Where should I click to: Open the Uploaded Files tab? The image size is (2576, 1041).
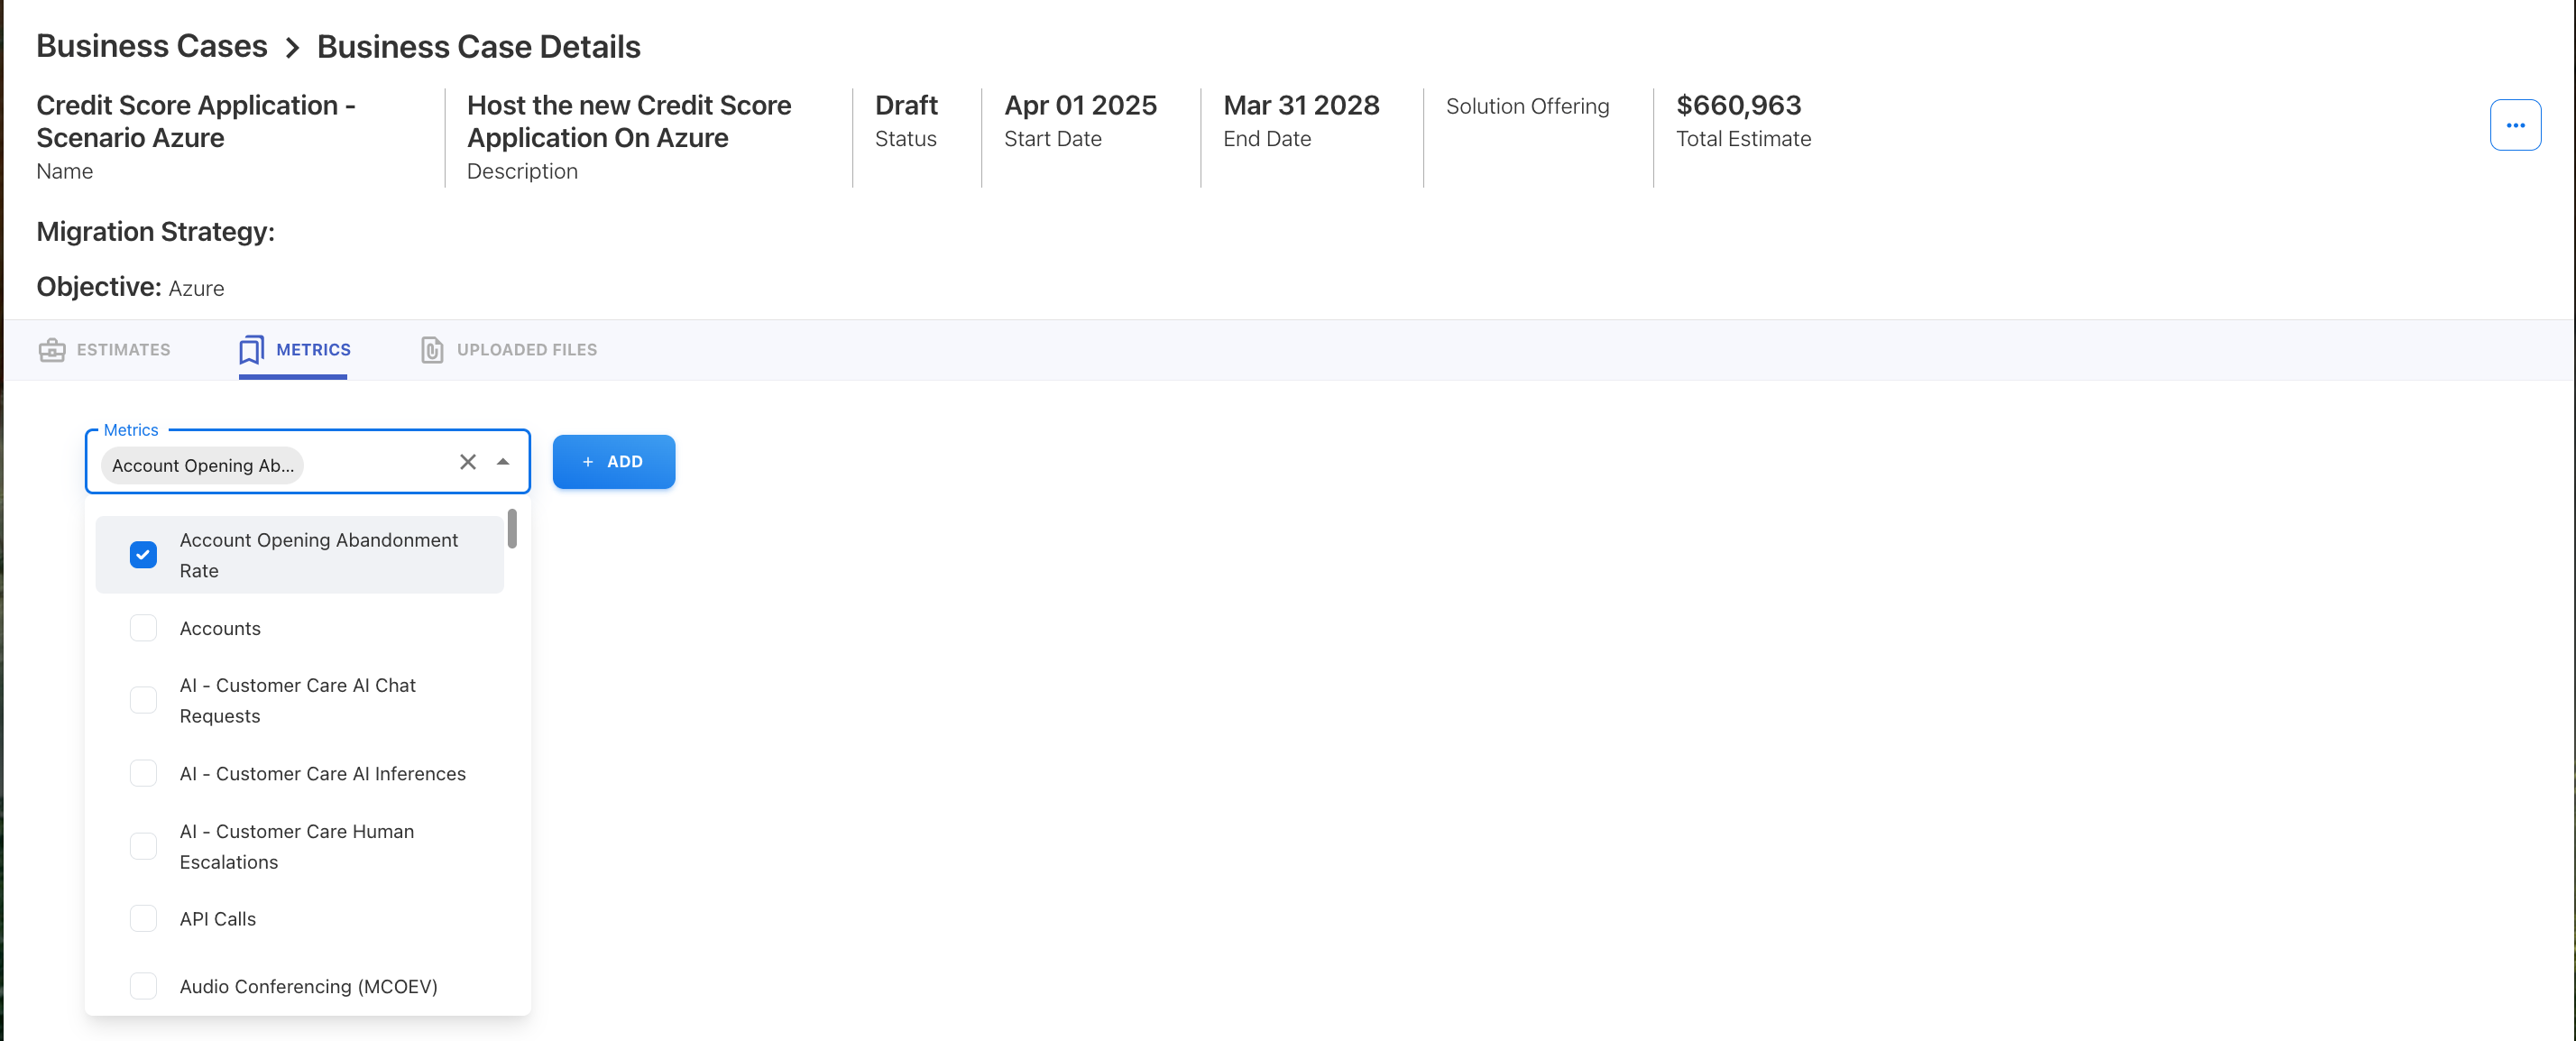[x=509, y=350]
